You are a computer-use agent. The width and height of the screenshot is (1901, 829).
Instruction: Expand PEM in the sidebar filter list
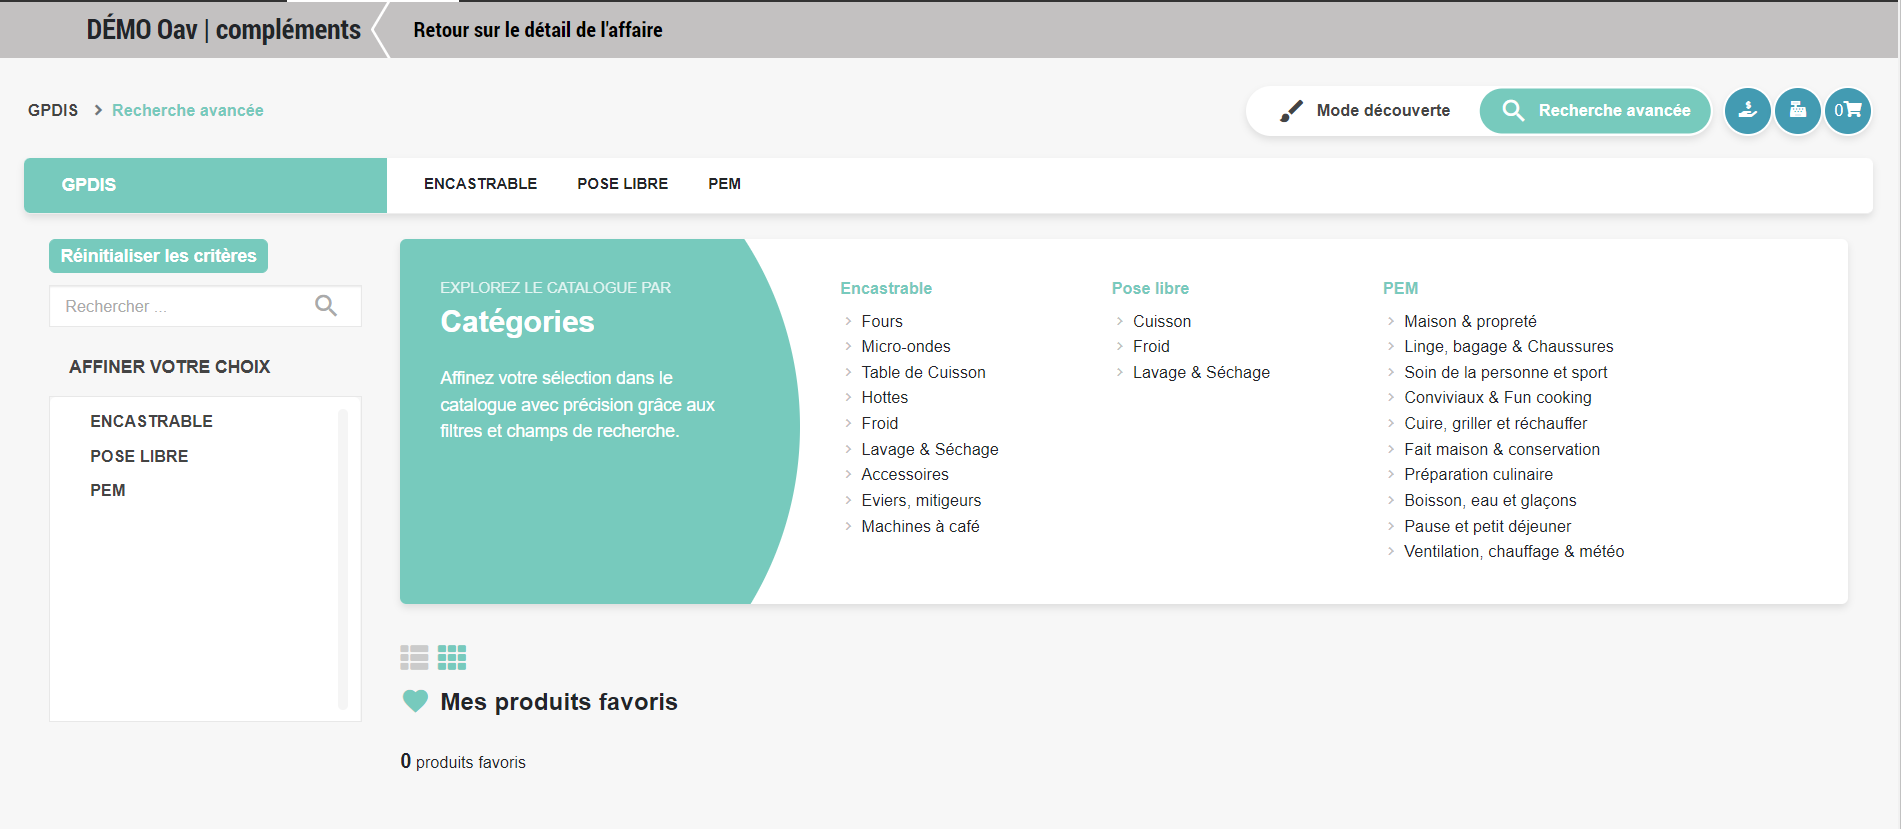pyautogui.click(x=108, y=490)
